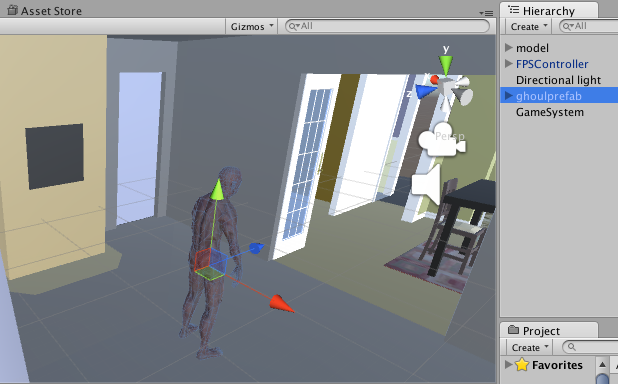Image resolution: width=618 pixels, height=384 pixels.
Task: Switch to the Asset Store tab
Action: coord(45,11)
